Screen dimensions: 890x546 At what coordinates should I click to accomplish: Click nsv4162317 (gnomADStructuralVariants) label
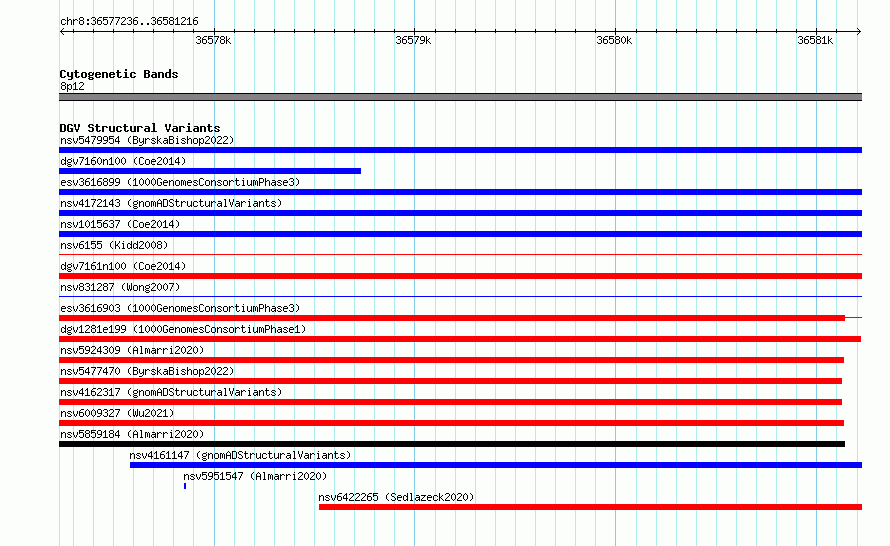pyautogui.click(x=171, y=392)
